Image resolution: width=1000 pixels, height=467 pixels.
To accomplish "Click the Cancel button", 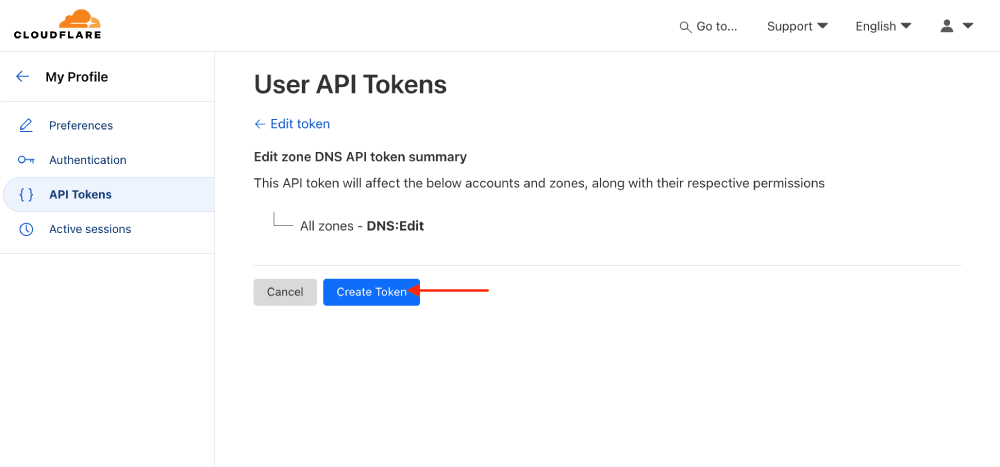I will pyautogui.click(x=285, y=292).
